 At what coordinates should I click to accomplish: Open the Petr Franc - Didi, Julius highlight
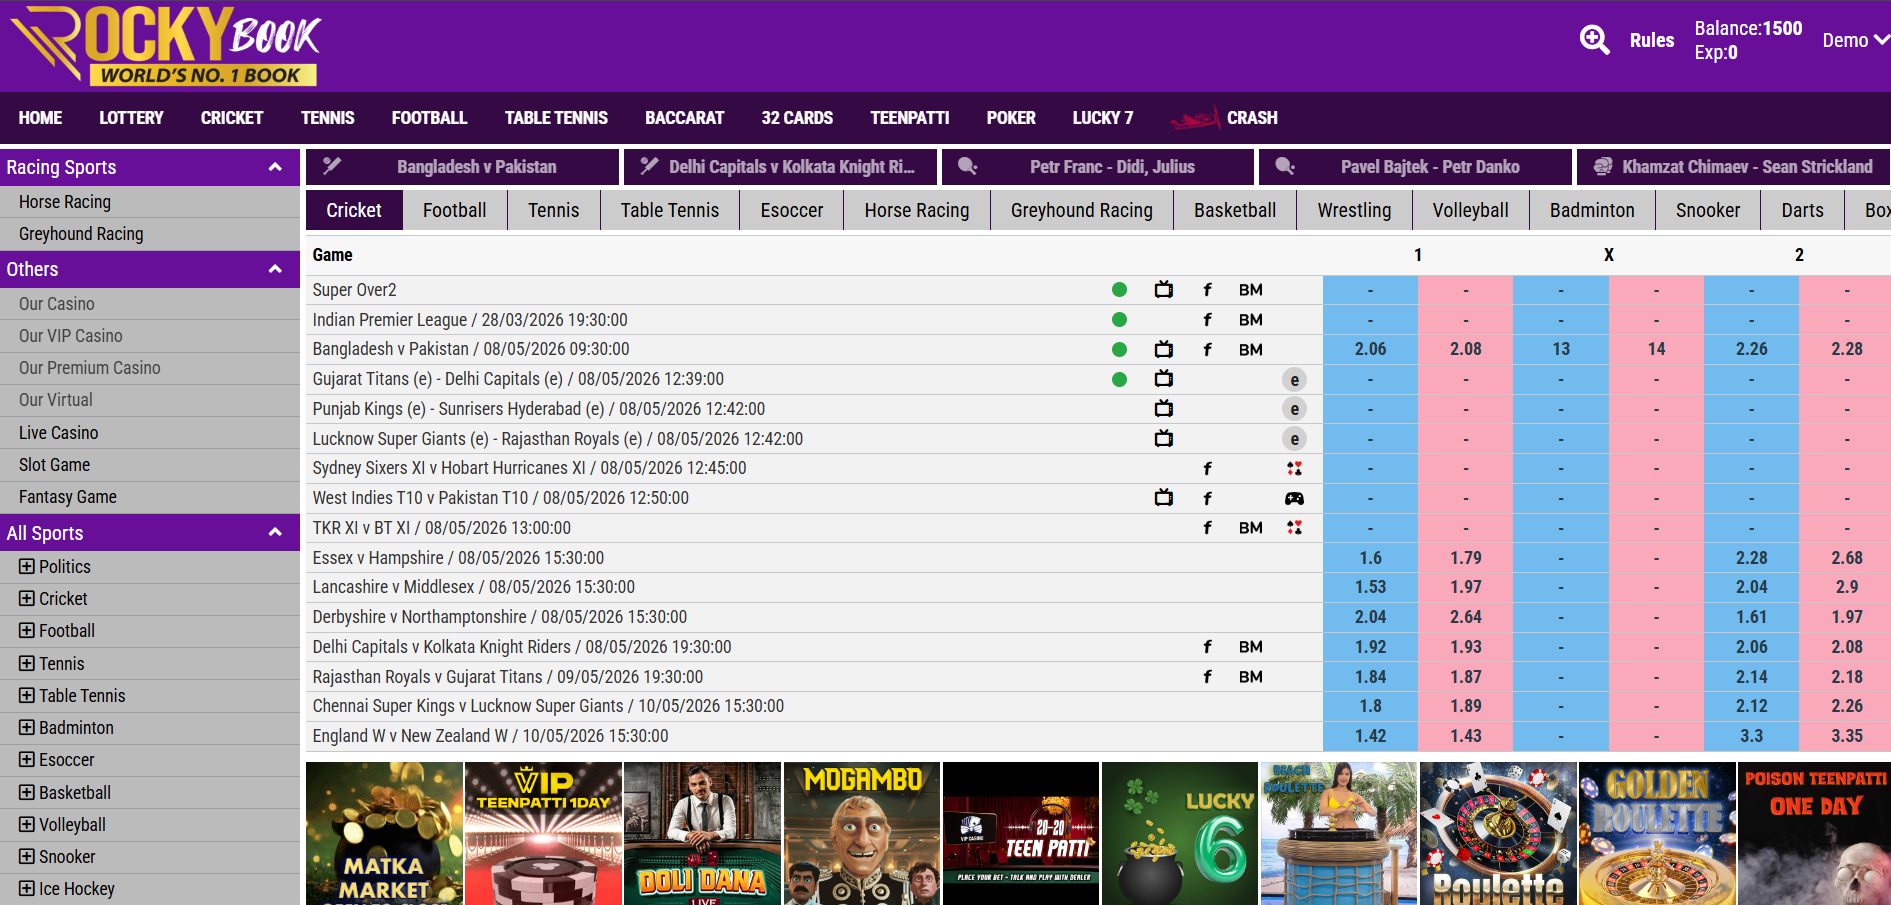click(1097, 167)
